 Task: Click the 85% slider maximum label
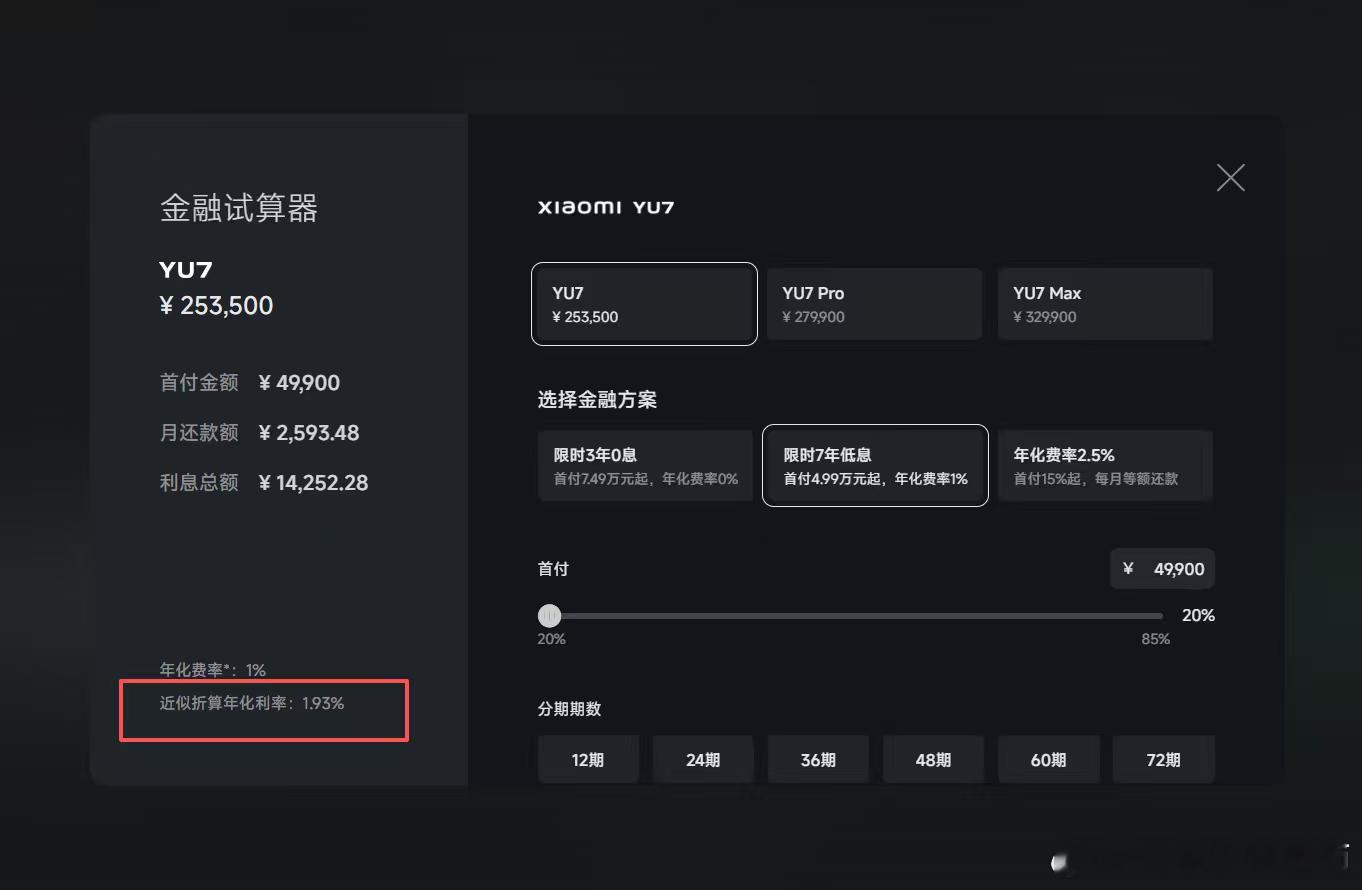coord(1156,639)
